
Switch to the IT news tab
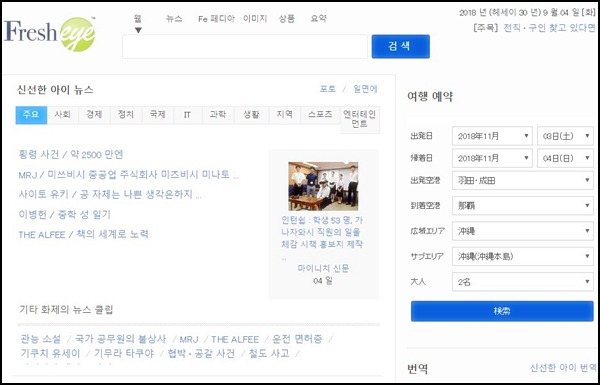click(188, 115)
